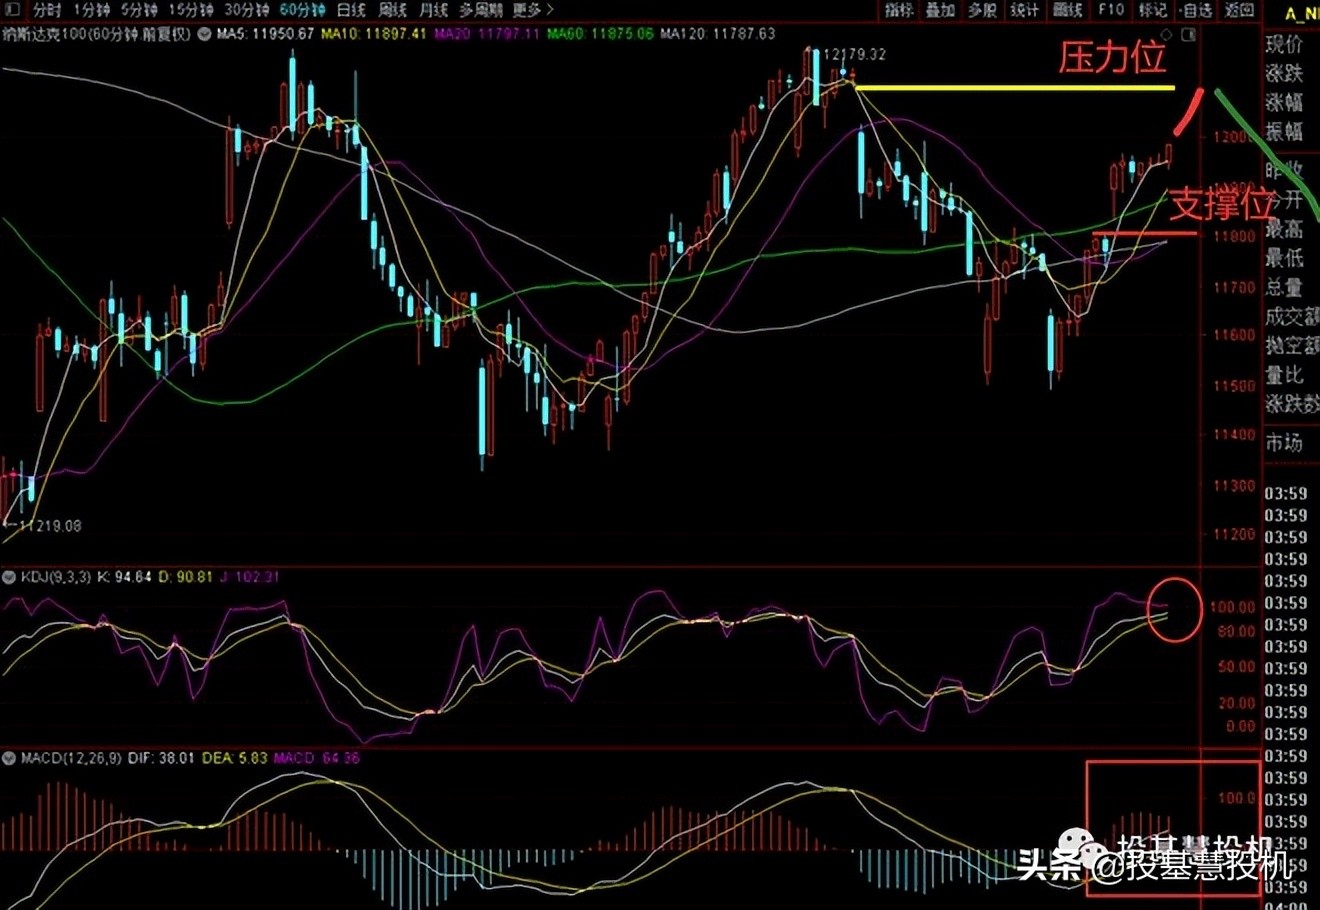
Task: Select the 15分钟 period tab
Action: 190,10
